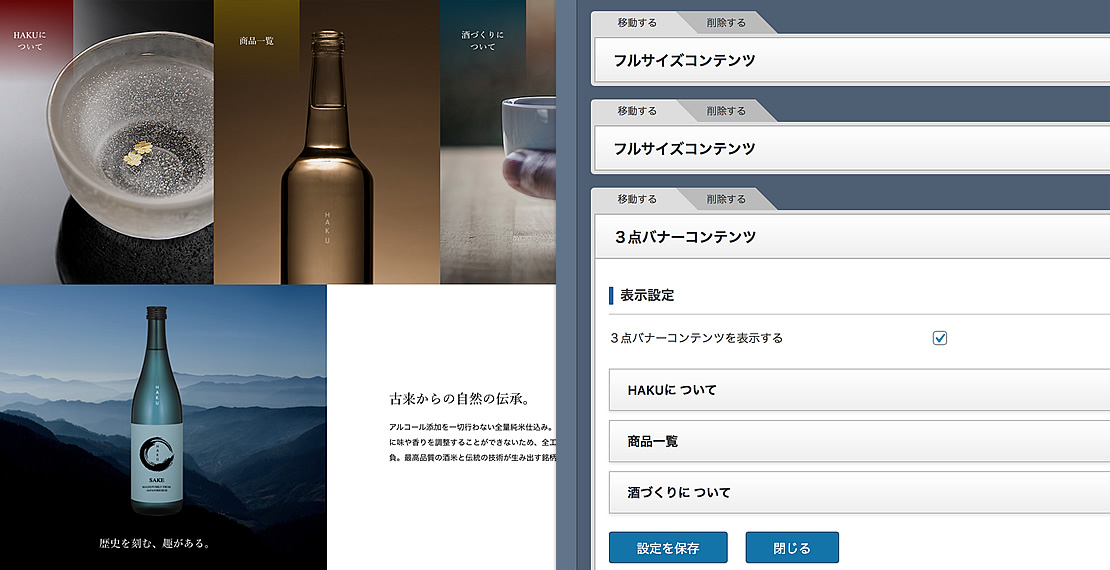Open the first 移動する tab

point(637,23)
